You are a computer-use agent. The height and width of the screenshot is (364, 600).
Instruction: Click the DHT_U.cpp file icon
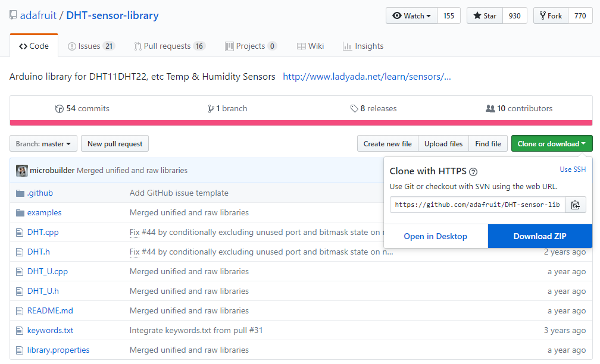(19, 272)
